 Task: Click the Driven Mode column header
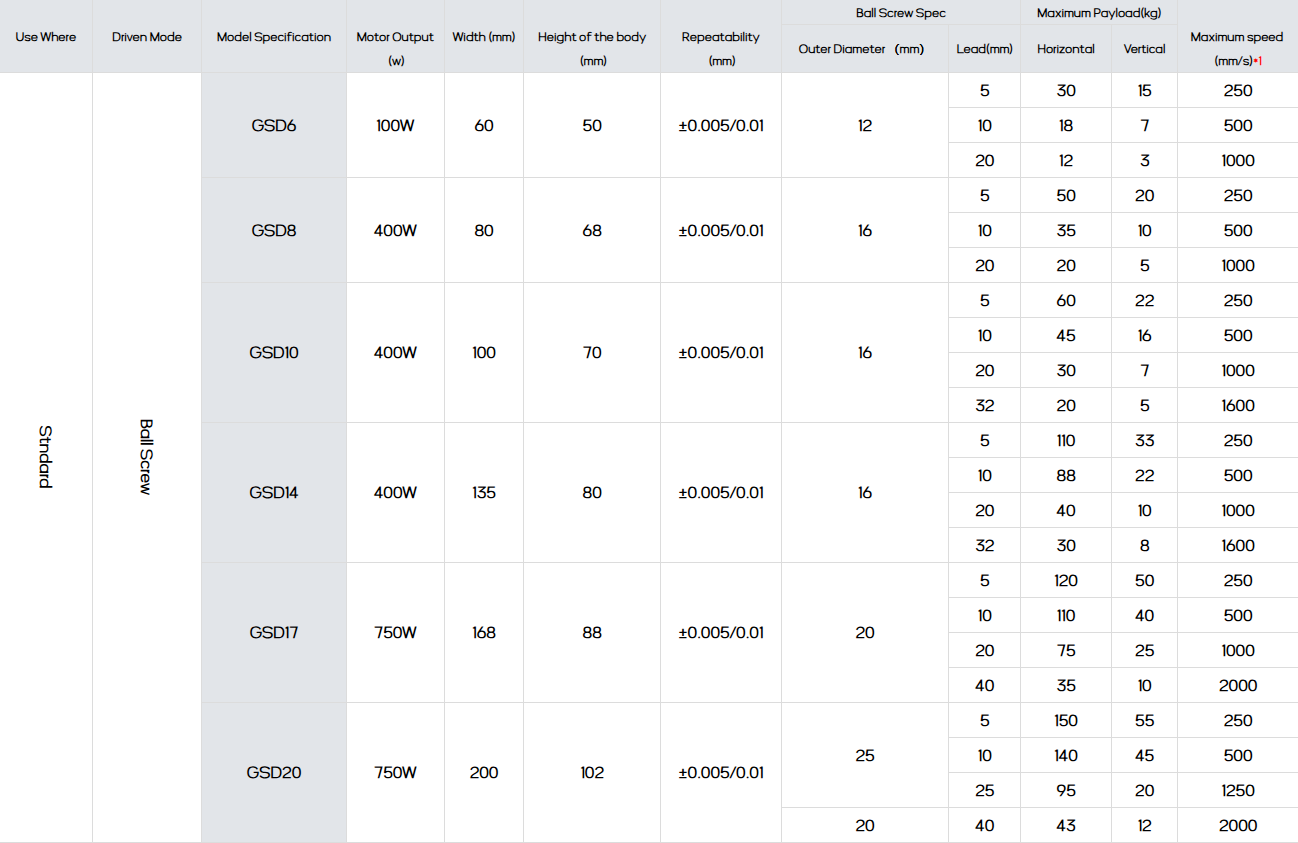click(147, 37)
